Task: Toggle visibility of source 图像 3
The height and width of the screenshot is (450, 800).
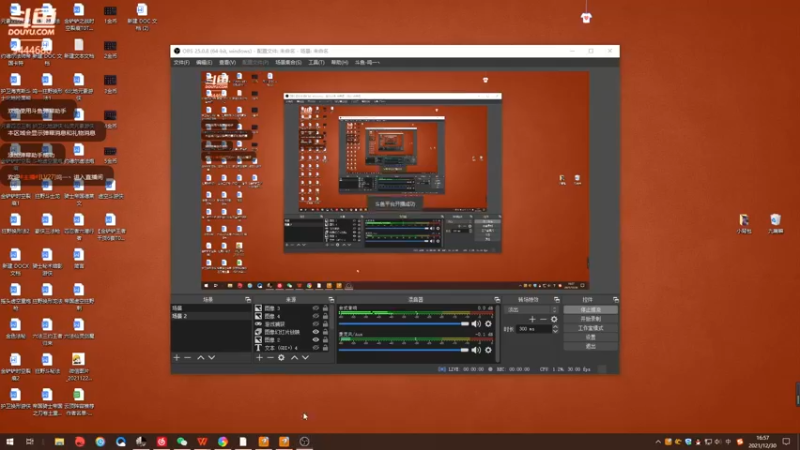Action: (316, 308)
